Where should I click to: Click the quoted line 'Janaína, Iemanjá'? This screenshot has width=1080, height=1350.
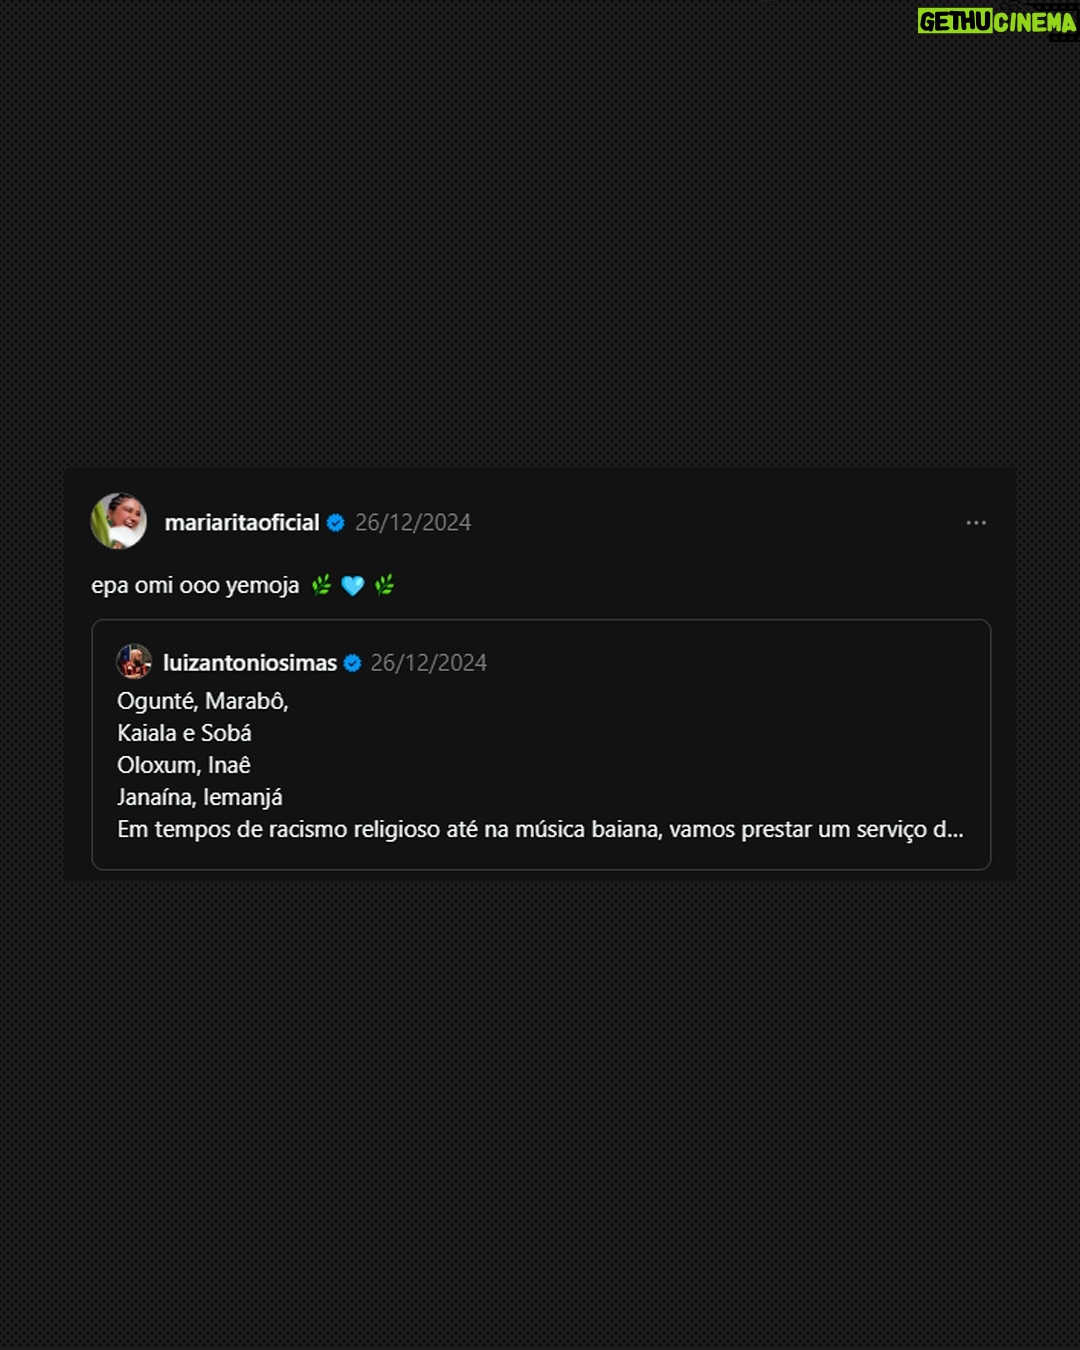tap(200, 797)
